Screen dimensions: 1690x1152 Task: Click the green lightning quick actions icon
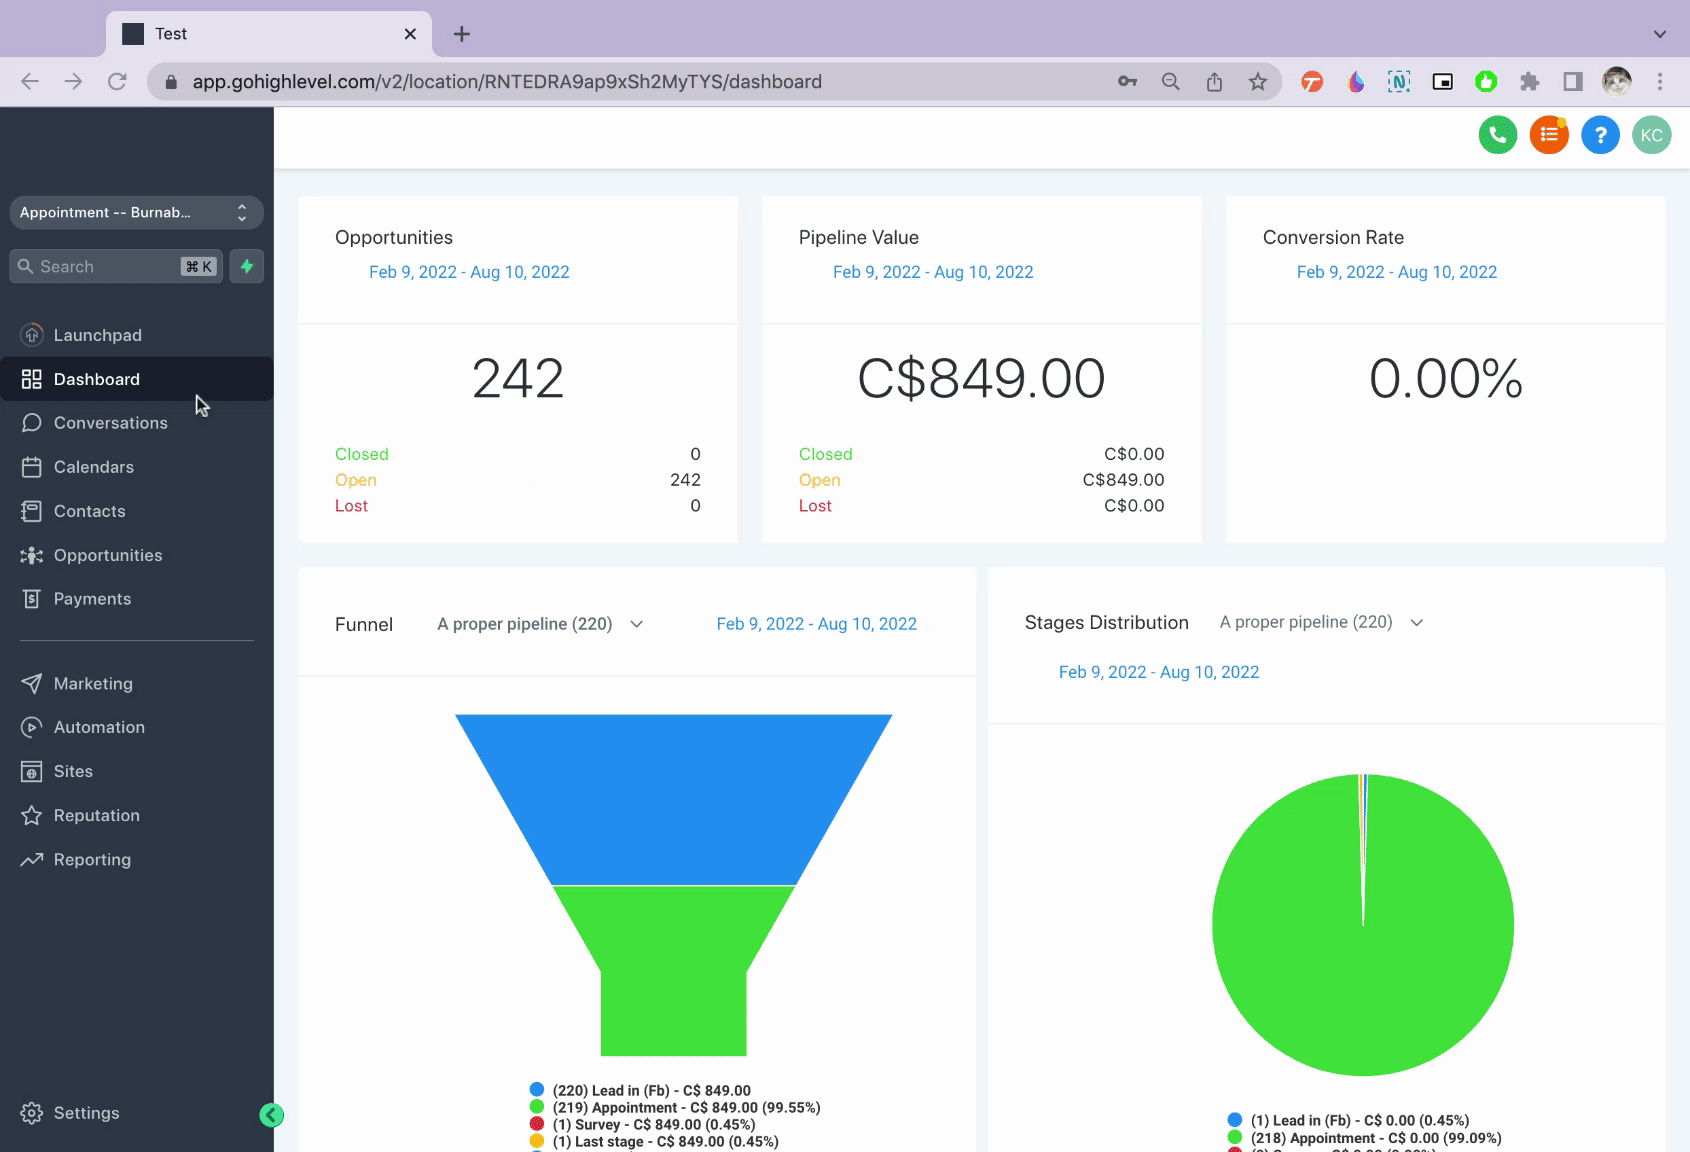[x=246, y=266]
